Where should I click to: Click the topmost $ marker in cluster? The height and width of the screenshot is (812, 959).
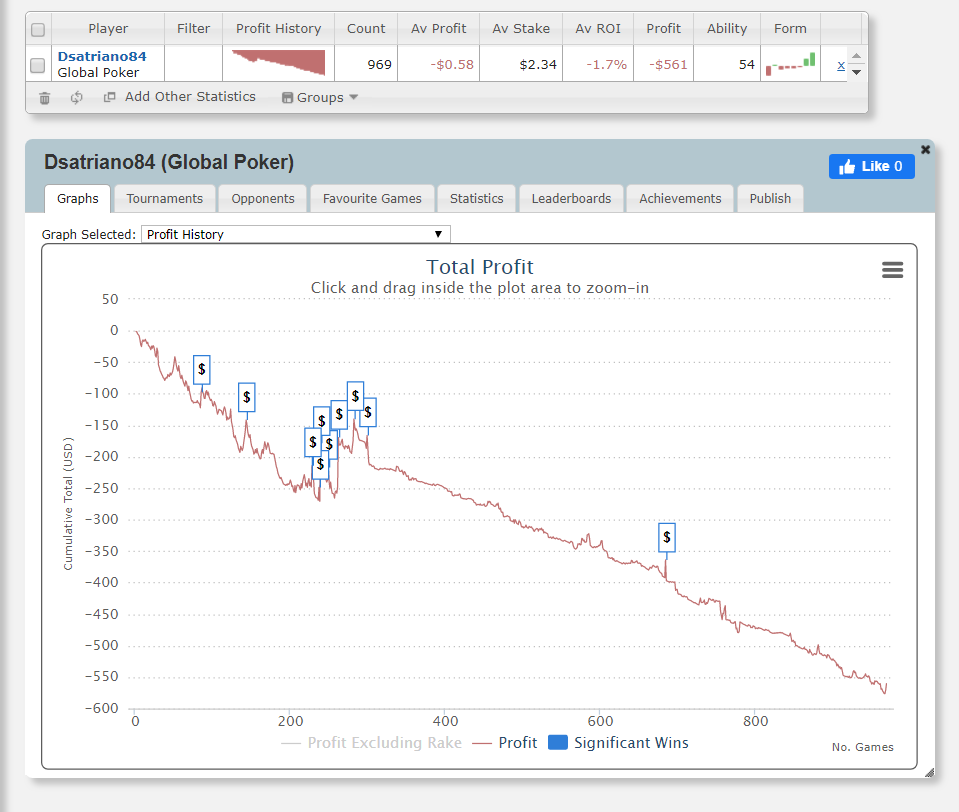pyautogui.click(x=355, y=396)
